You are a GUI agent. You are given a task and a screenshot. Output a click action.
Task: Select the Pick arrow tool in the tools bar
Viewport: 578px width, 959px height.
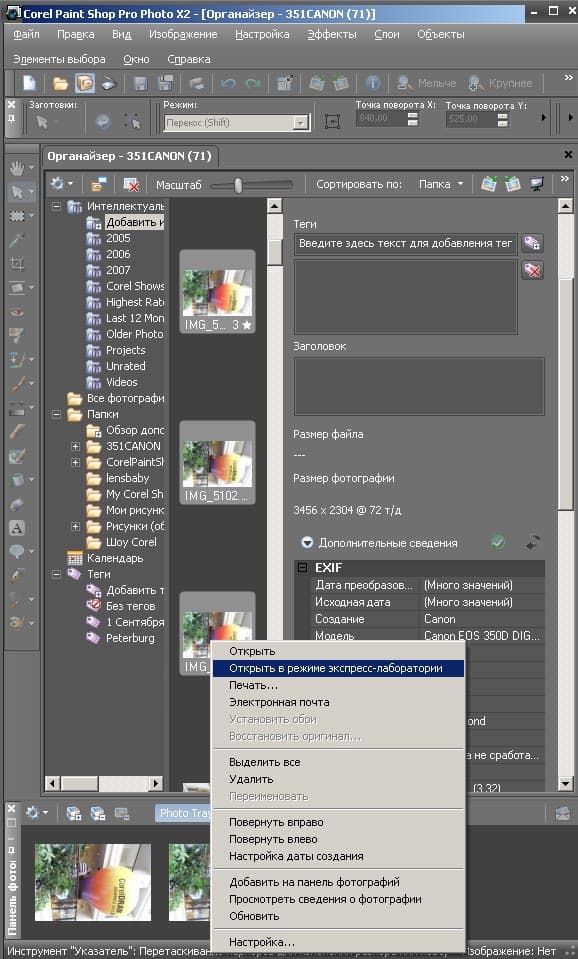(17, 193)
